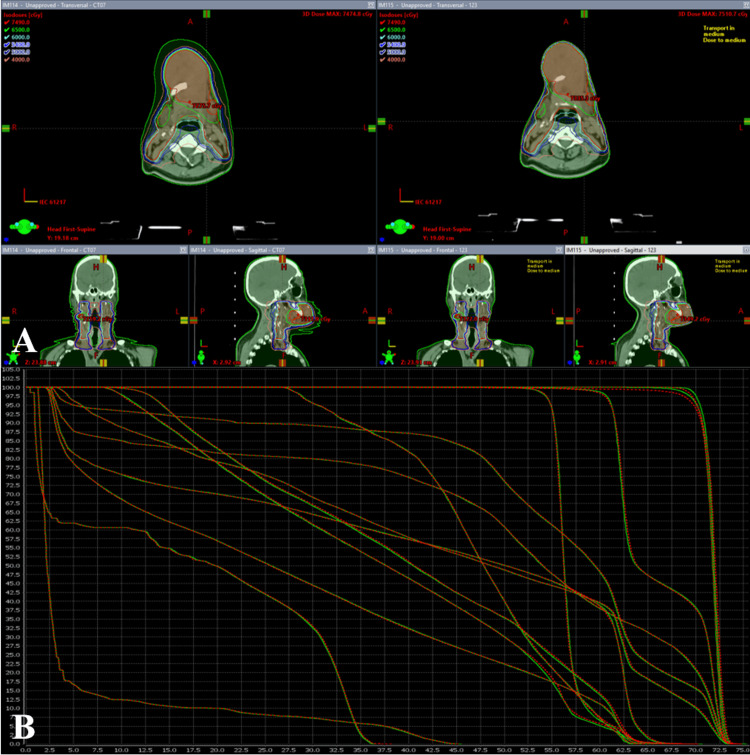Click the patient orientation figure in IM115 sagittal view
The height and width of the screenshot is (755, 750).
577,357
